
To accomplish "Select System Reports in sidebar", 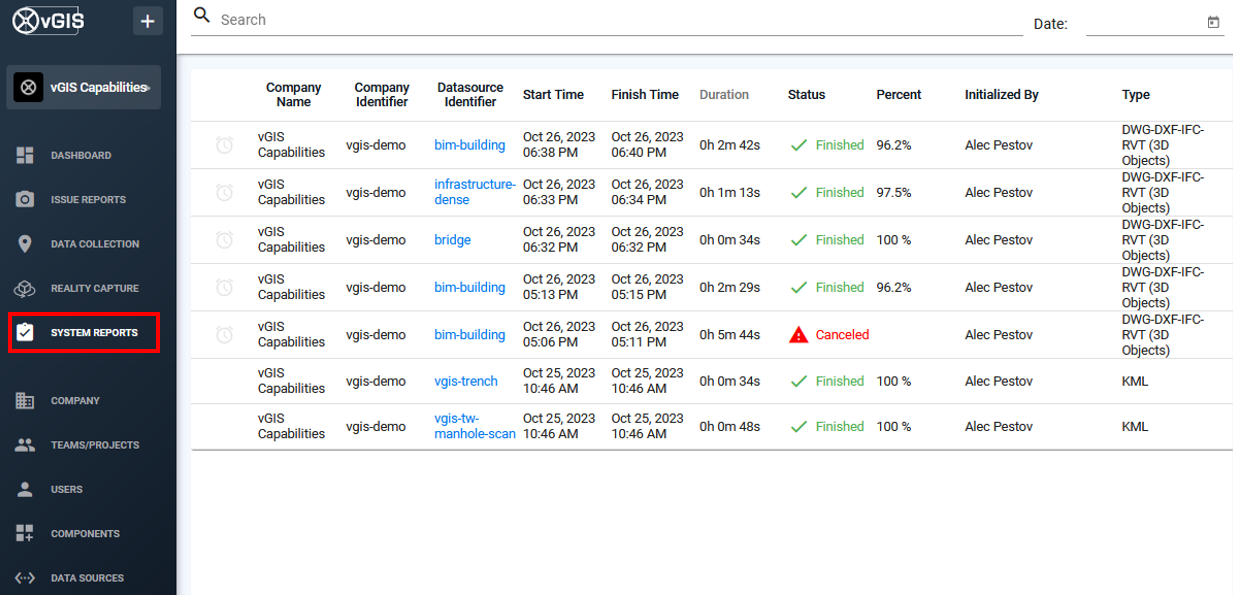I will tap(84, 332).
